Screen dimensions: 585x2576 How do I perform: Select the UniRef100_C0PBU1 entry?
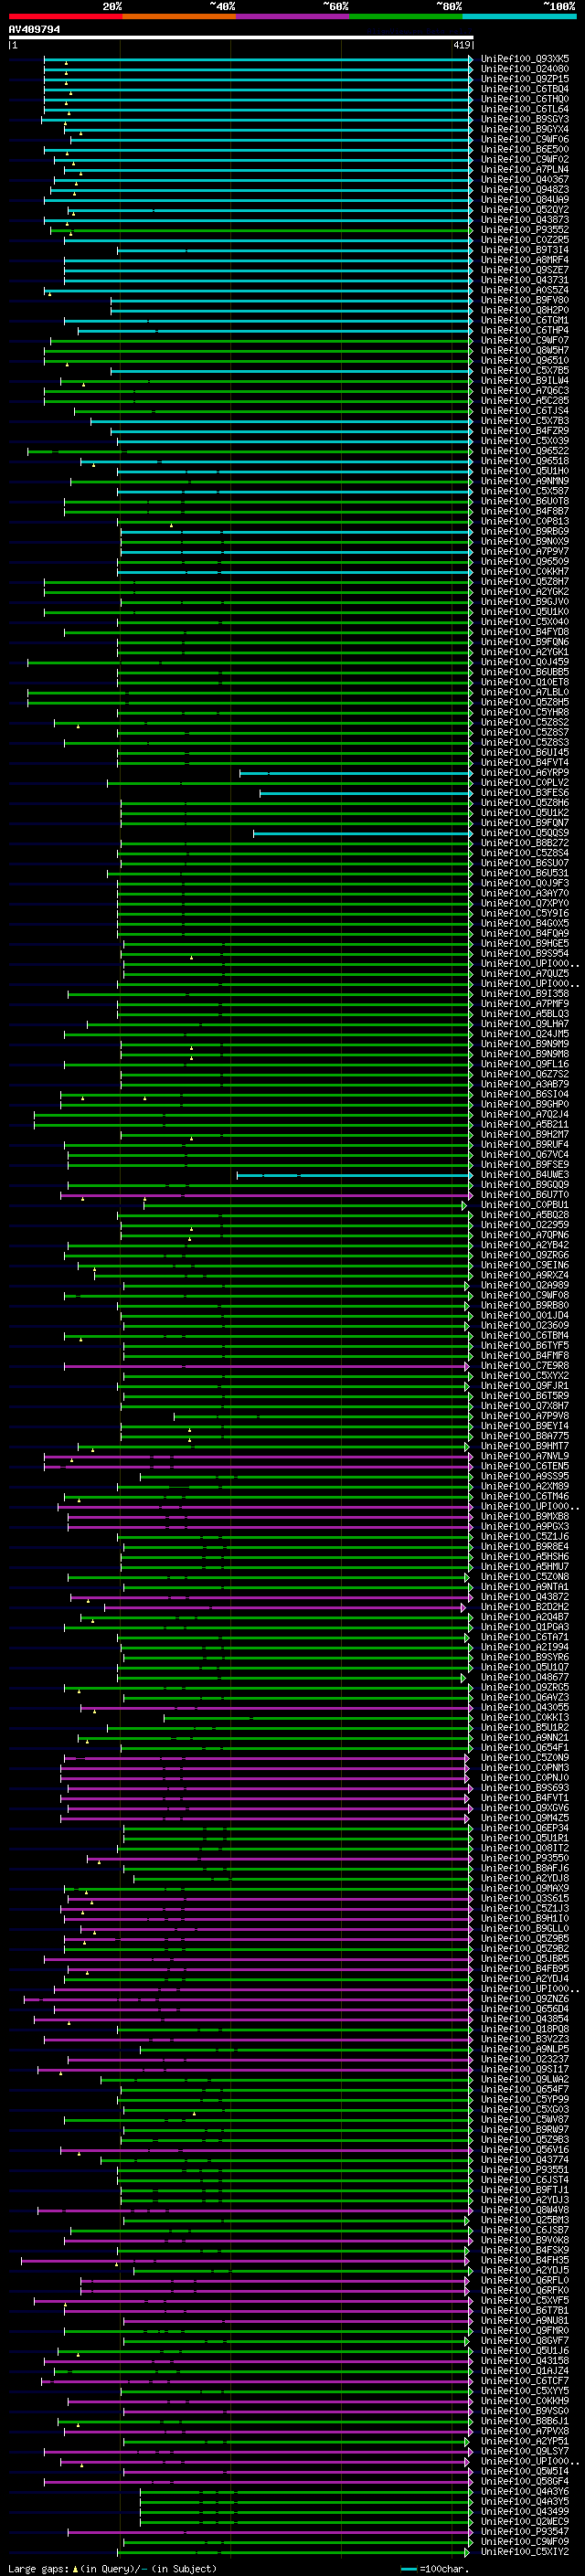click(525, 1205)
